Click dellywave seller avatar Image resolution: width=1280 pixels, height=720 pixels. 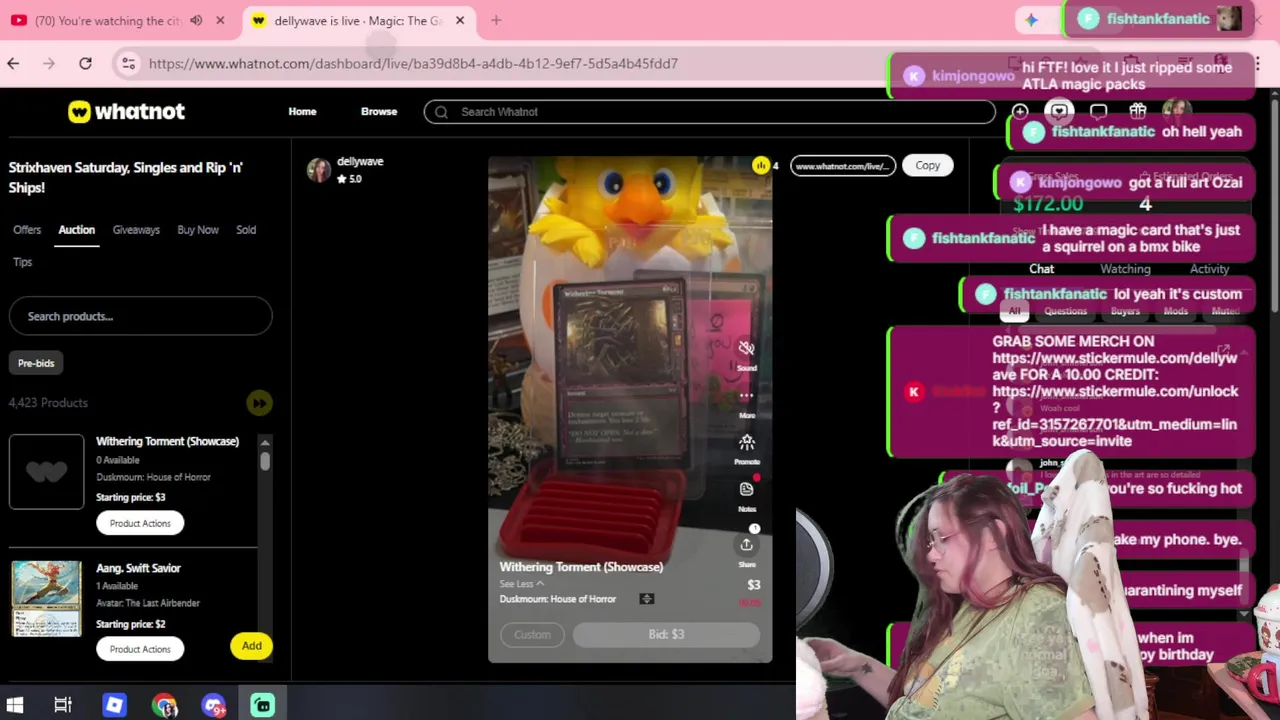pyautogui.click(x=319, y=170)
